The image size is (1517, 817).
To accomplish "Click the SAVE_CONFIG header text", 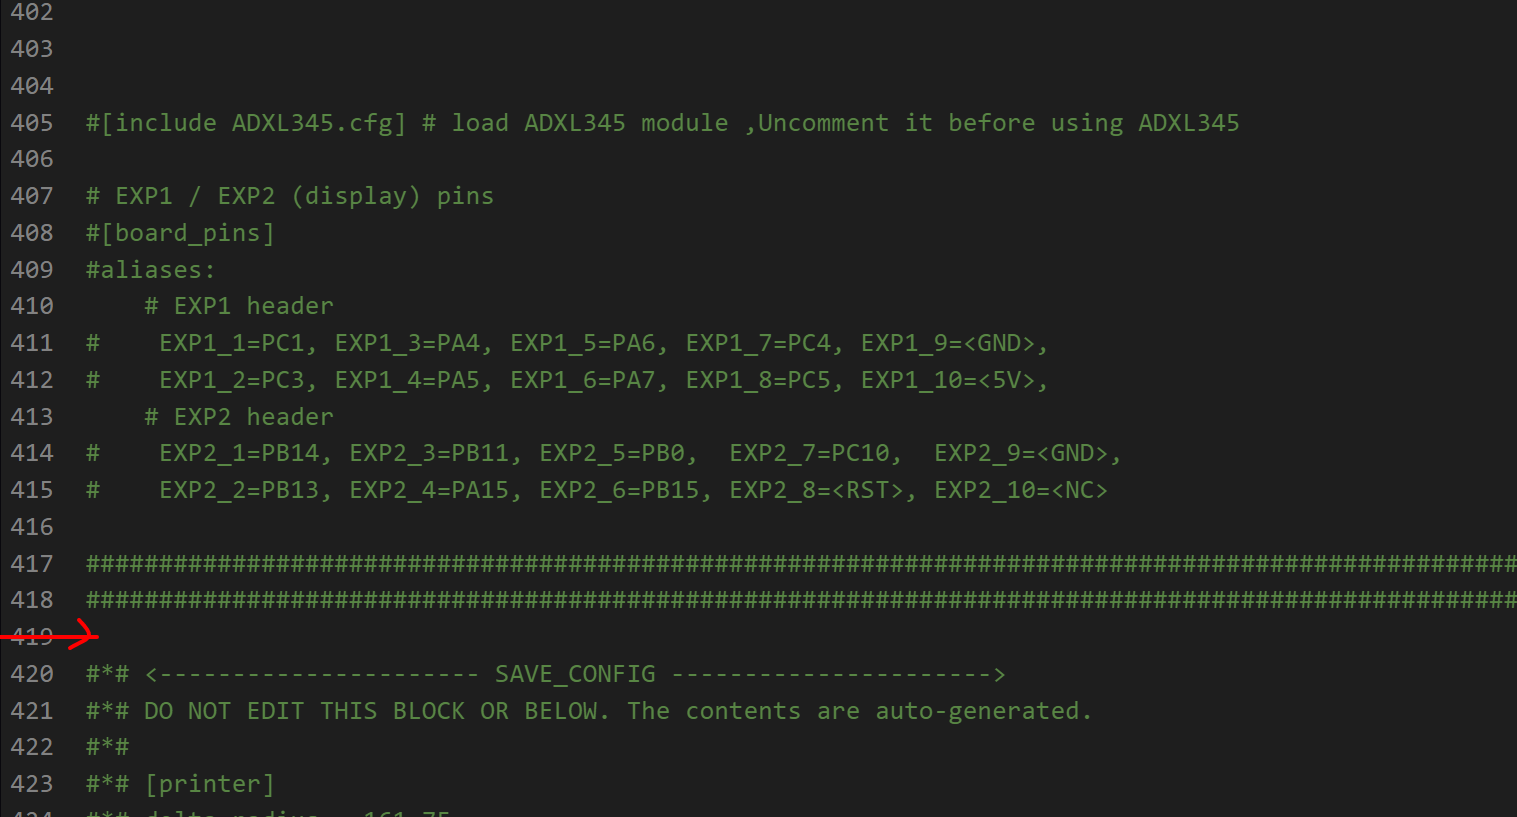I will 575,674.
